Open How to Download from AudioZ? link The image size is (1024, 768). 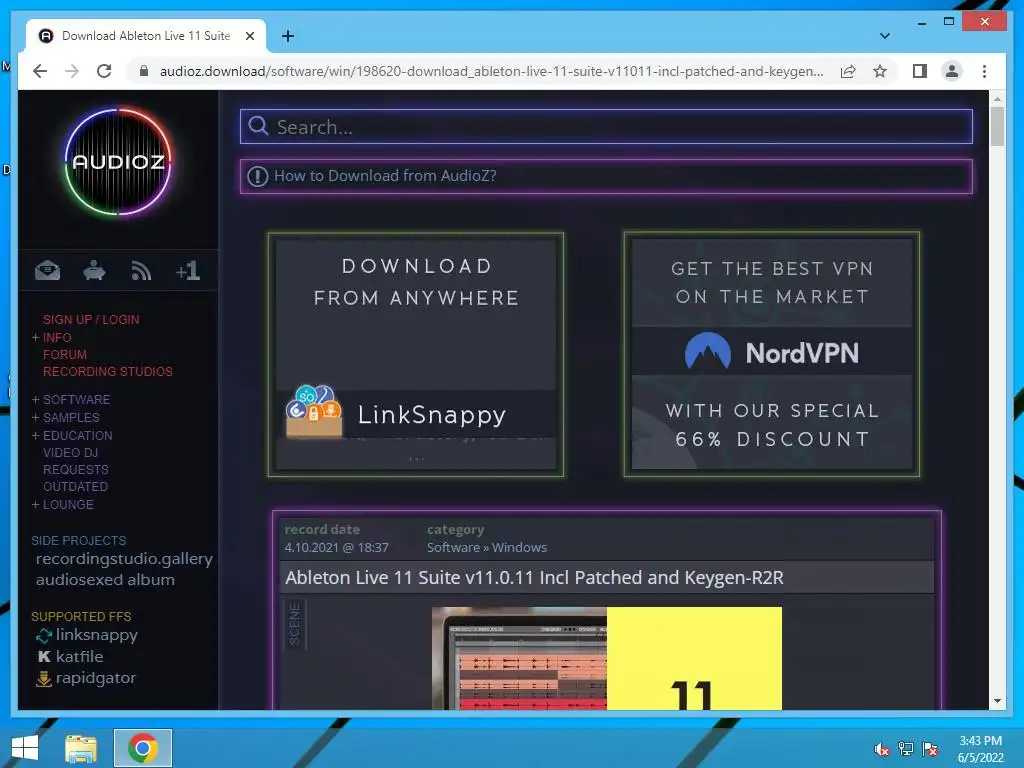pyautogui.click(x=385, y=176)
